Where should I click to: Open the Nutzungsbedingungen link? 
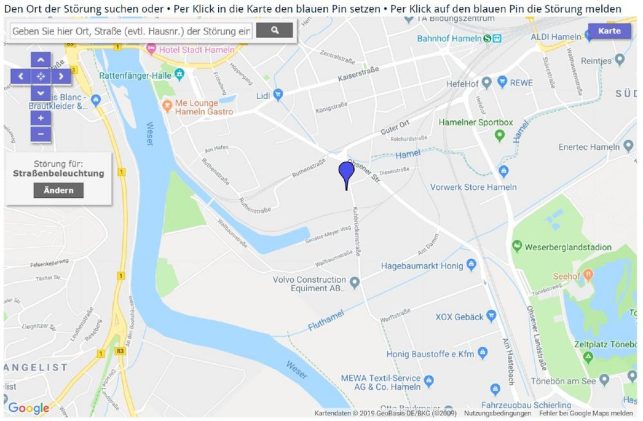click(497, 414)
